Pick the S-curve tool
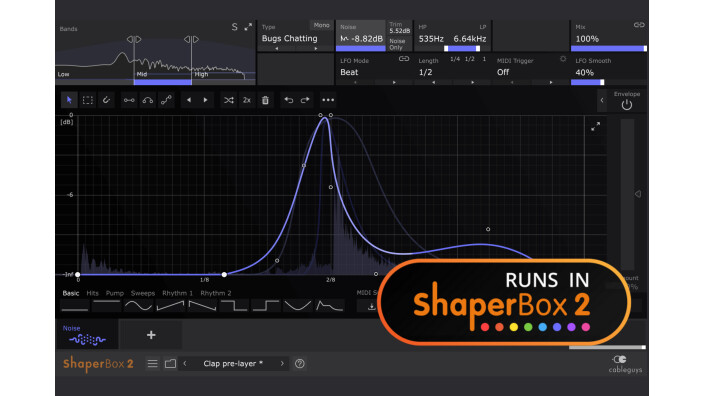 166,100
